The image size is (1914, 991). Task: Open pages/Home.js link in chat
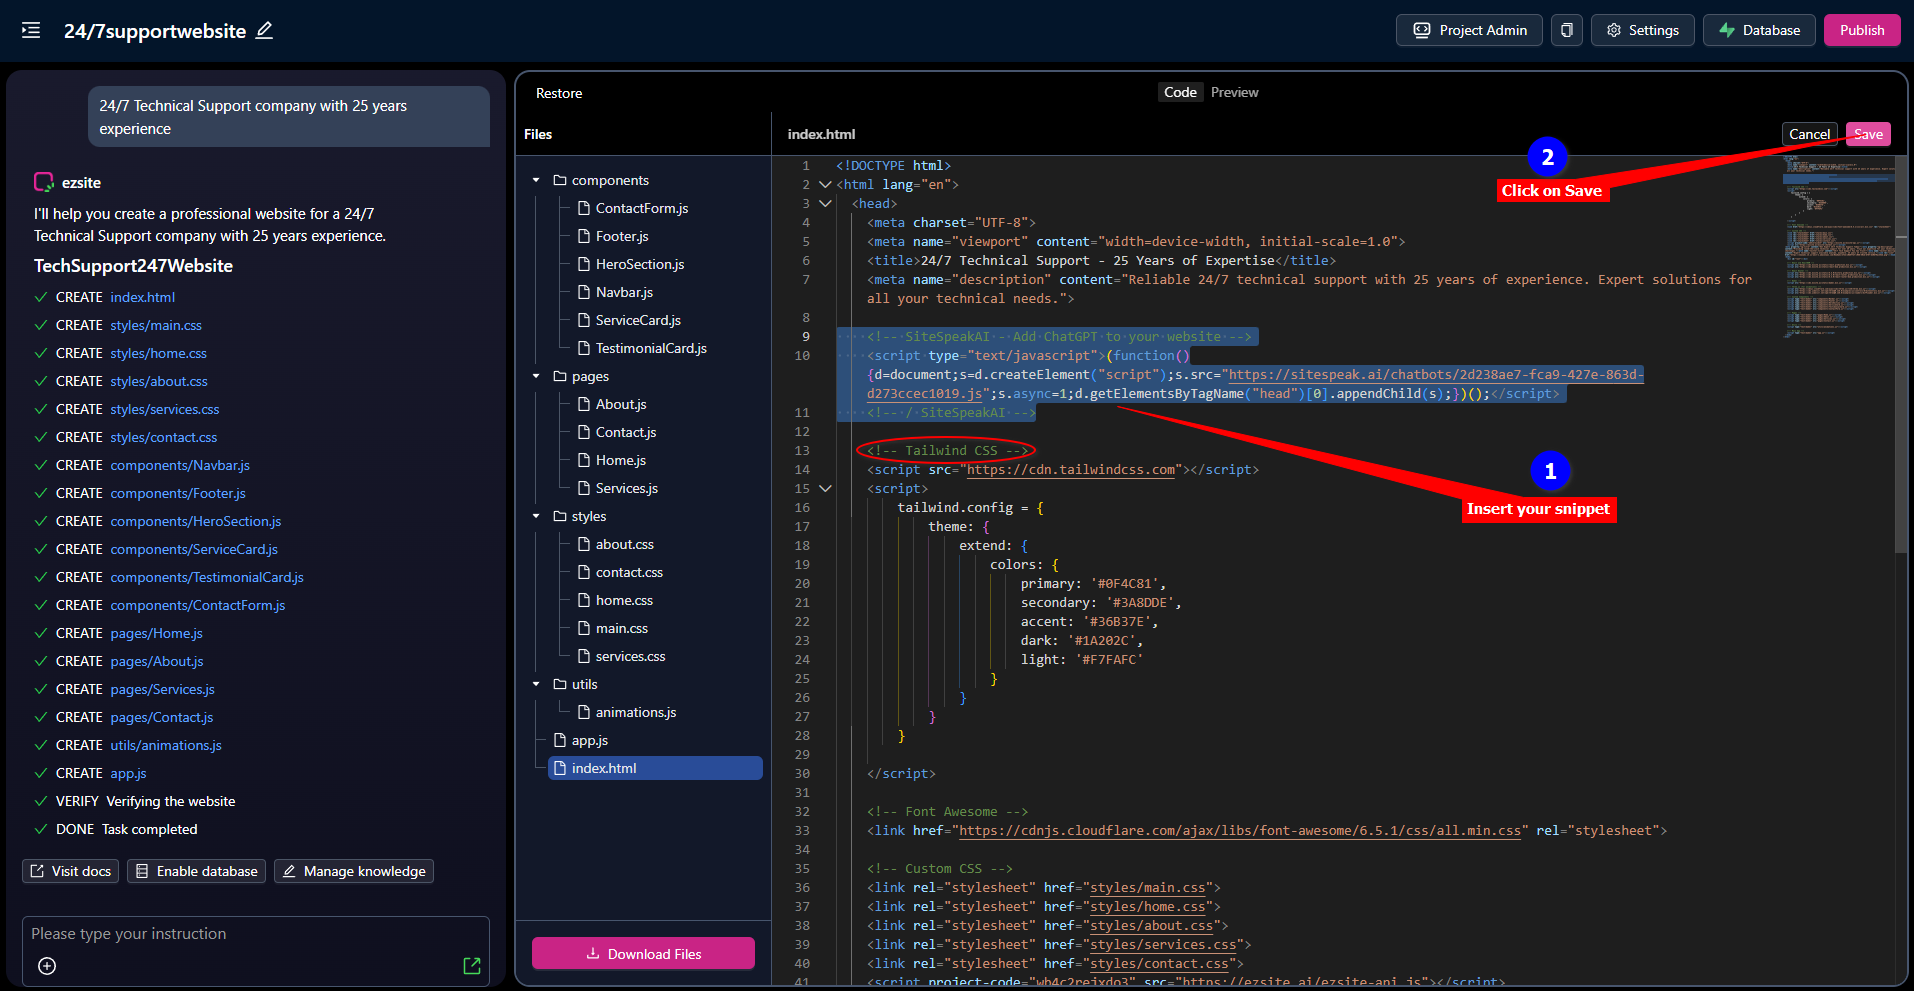click(157, 633)
